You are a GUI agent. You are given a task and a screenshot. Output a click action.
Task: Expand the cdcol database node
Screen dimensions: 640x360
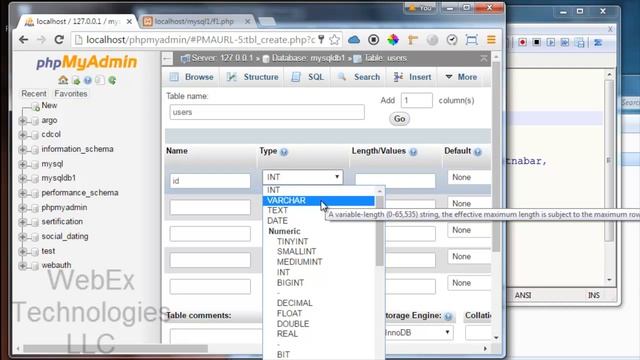(x=23, y=135)
